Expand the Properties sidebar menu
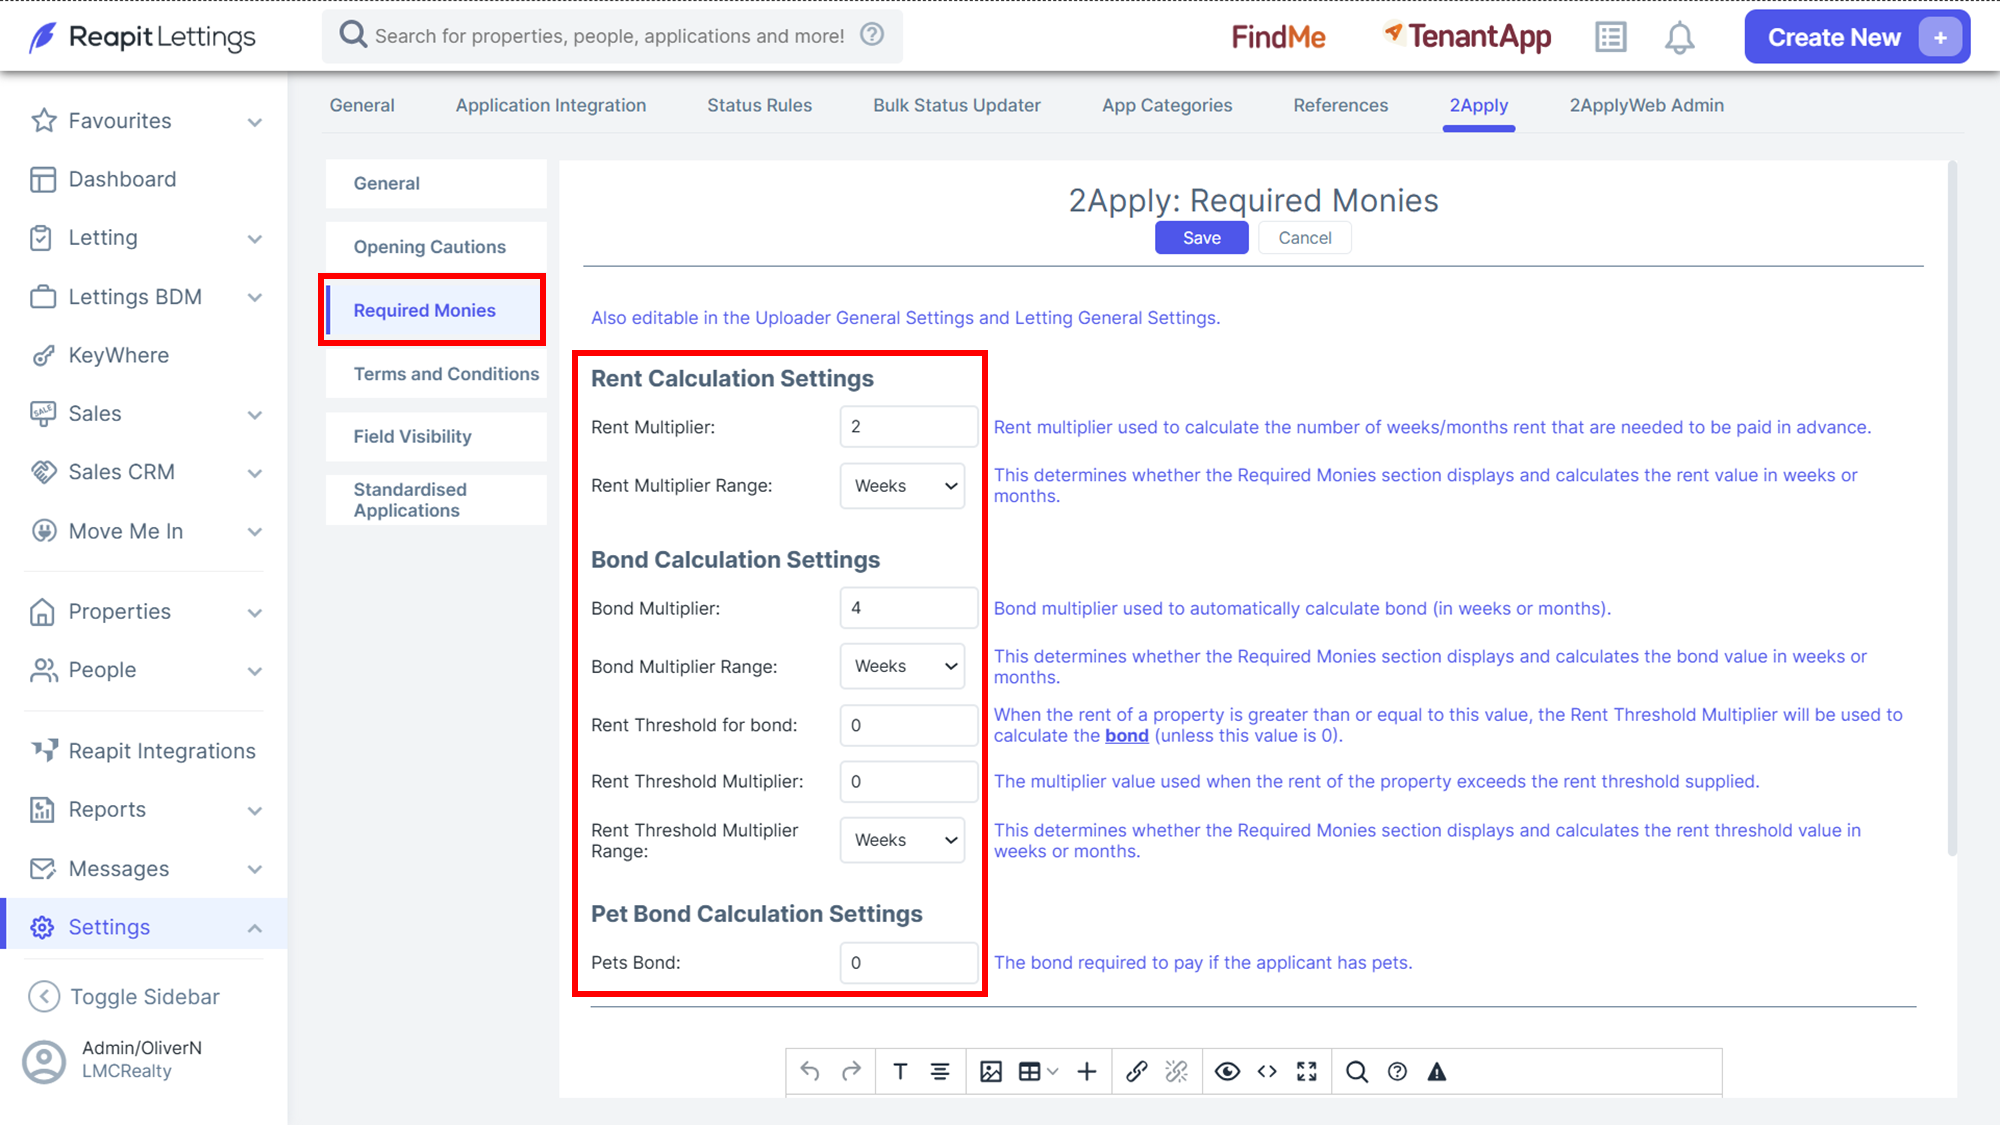Screen dimensions: 2000x1125 tap(255, 612)
